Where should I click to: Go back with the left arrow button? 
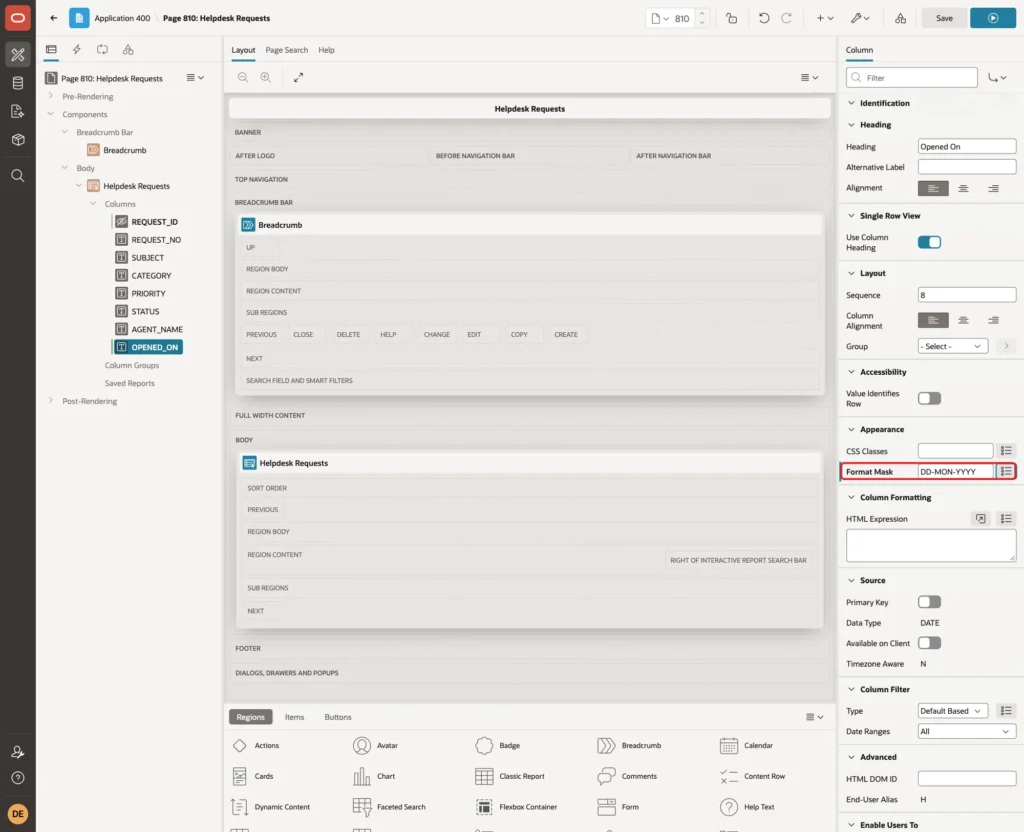coord(54,18)
